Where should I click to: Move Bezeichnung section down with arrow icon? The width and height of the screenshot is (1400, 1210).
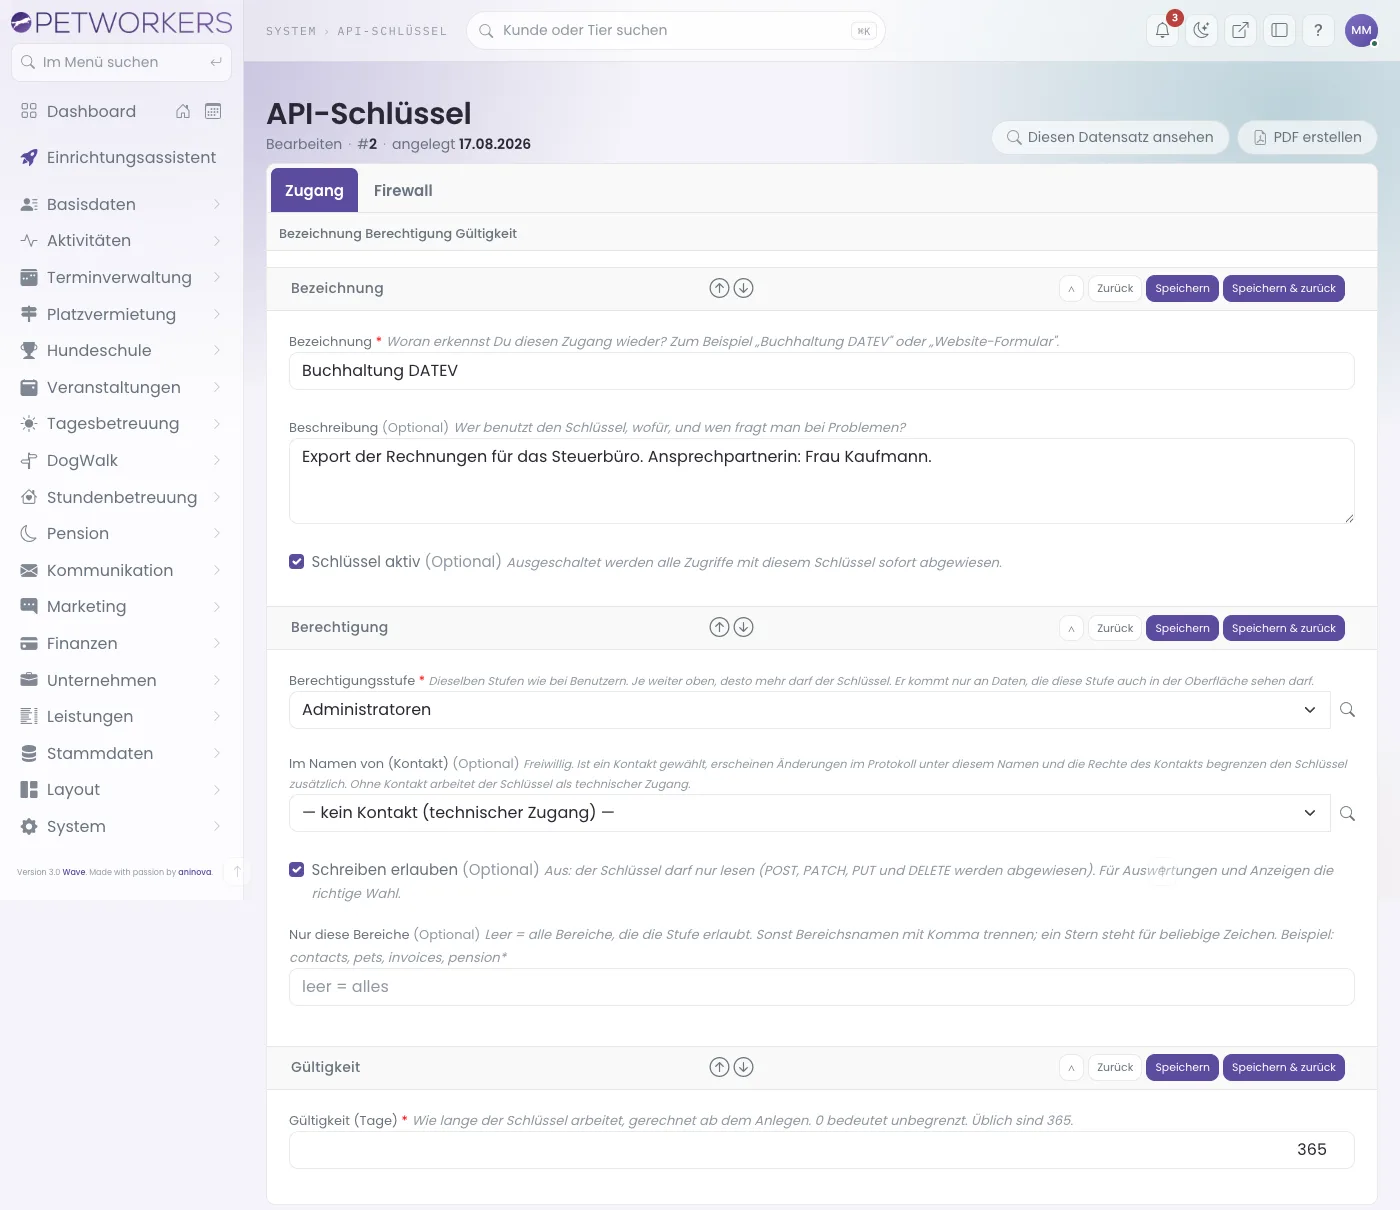[x=743, y=288]
